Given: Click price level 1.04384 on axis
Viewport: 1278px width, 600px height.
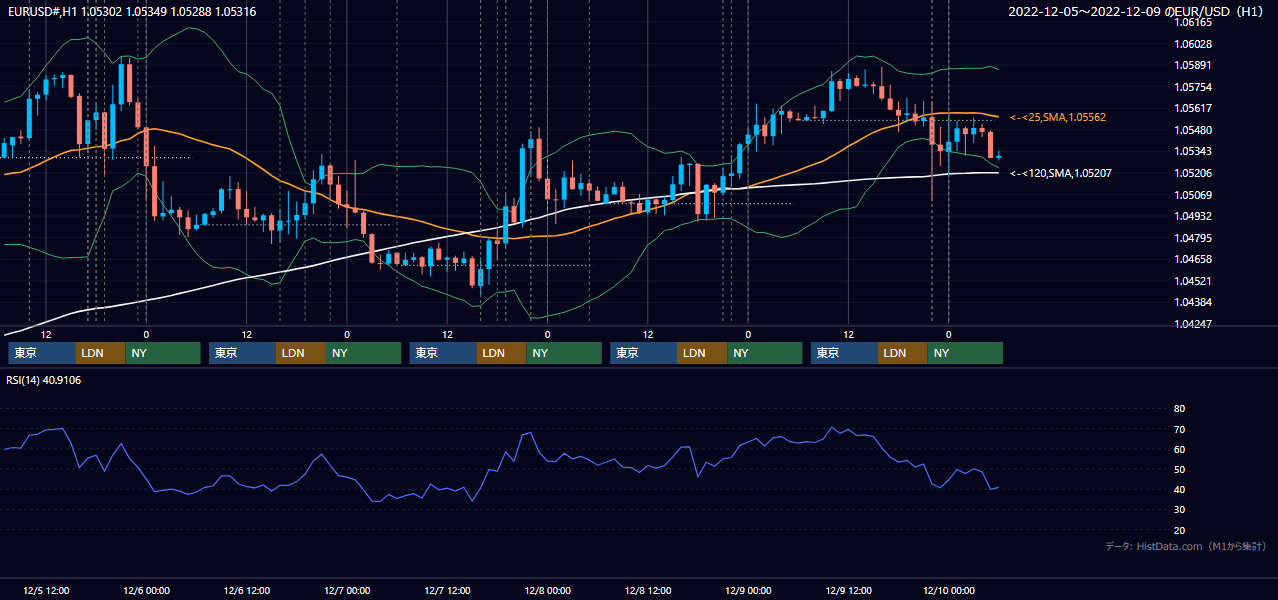Looking at the screenshot, I should point(1192,302).
